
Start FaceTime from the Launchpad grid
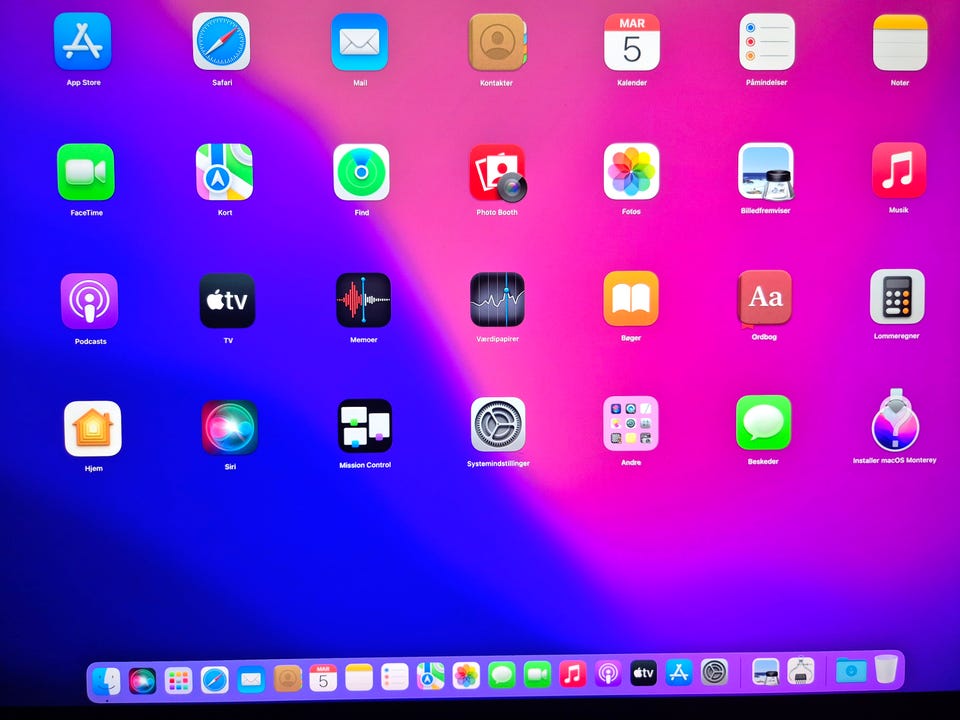[86, 172]
